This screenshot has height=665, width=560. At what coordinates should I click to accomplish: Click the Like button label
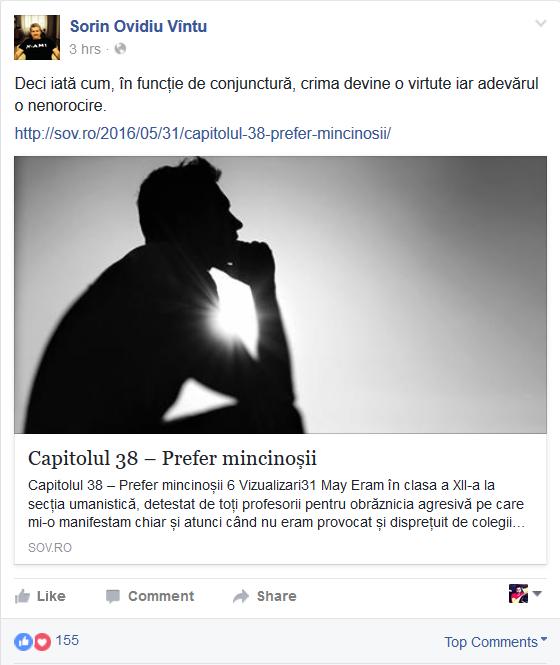click(x=51, y=596)
